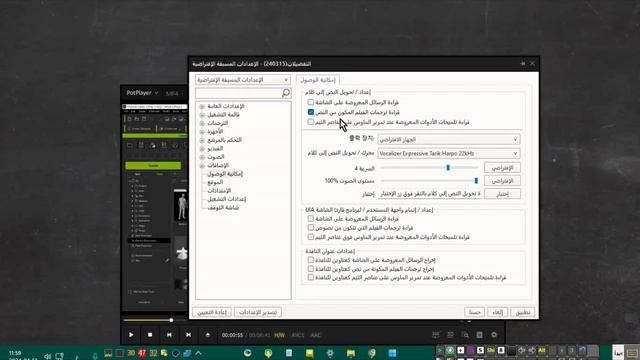Enable TTS 'قراءة الرسائل المعروضة على الشاشة' checkbox
This screenshot has height=360, width=640.
pos(311,102)
